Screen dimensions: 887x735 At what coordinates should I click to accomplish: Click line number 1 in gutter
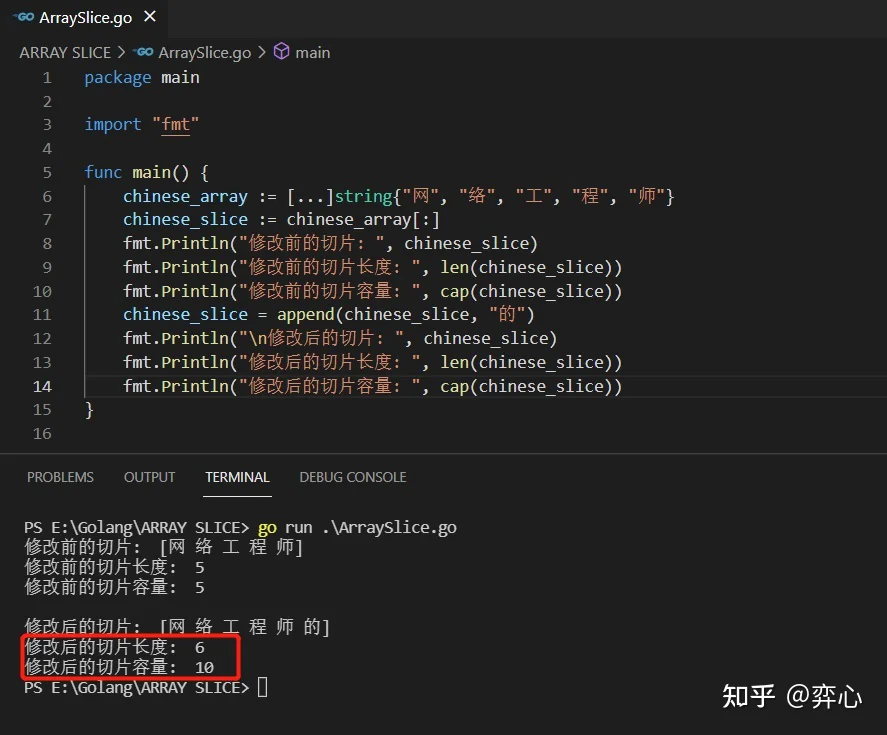point(47,78)
